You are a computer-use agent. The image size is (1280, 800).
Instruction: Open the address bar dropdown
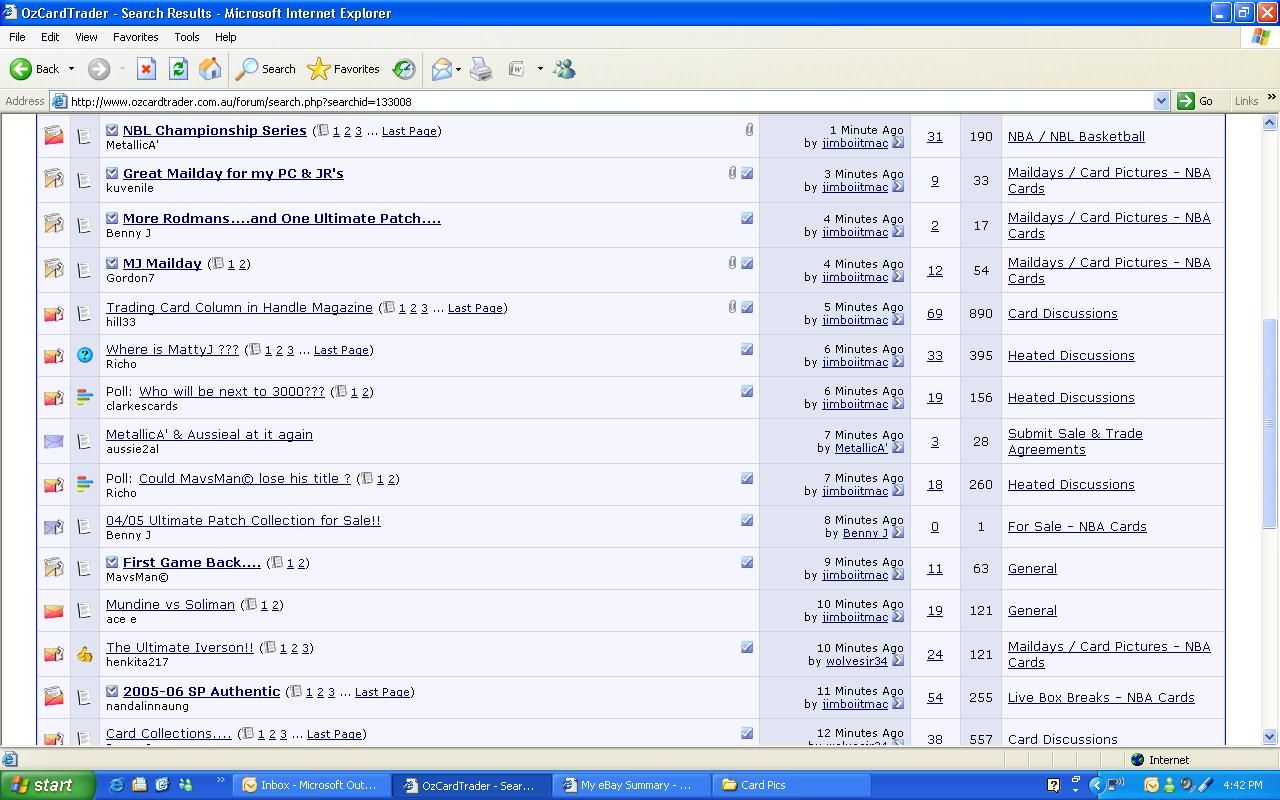coord(1161,101)
